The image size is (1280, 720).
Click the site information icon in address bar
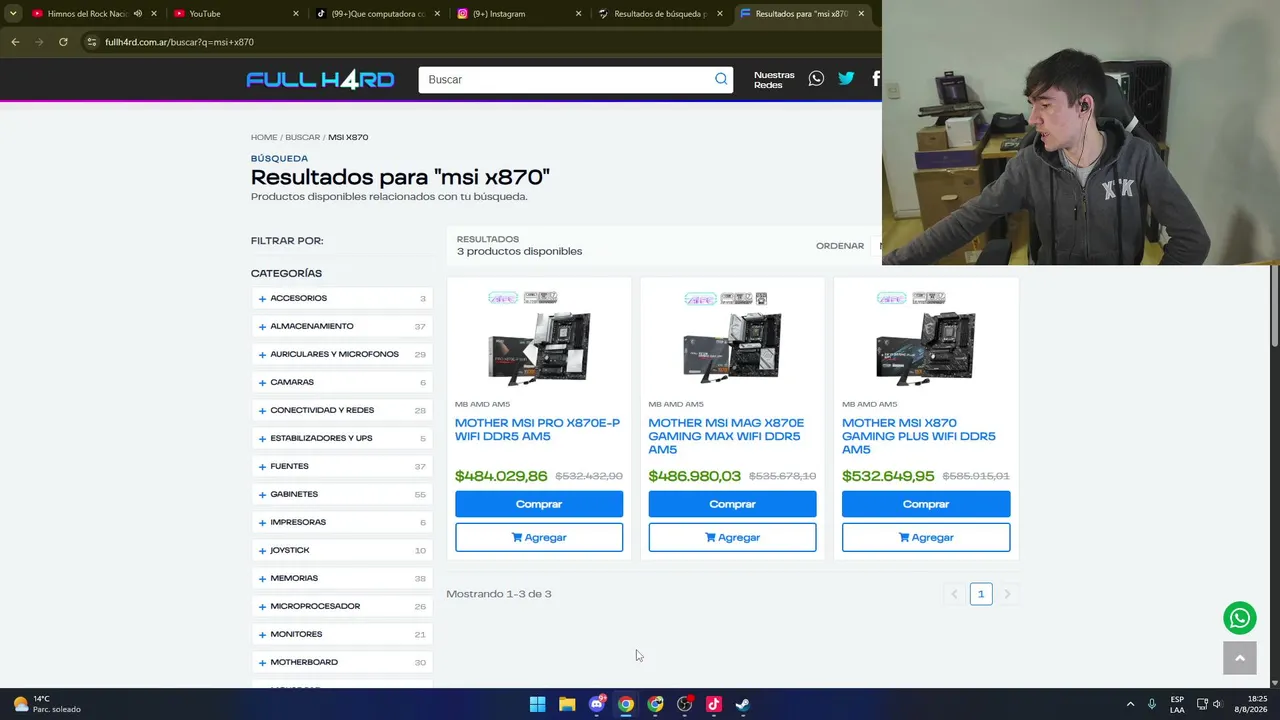click(91, 42)
